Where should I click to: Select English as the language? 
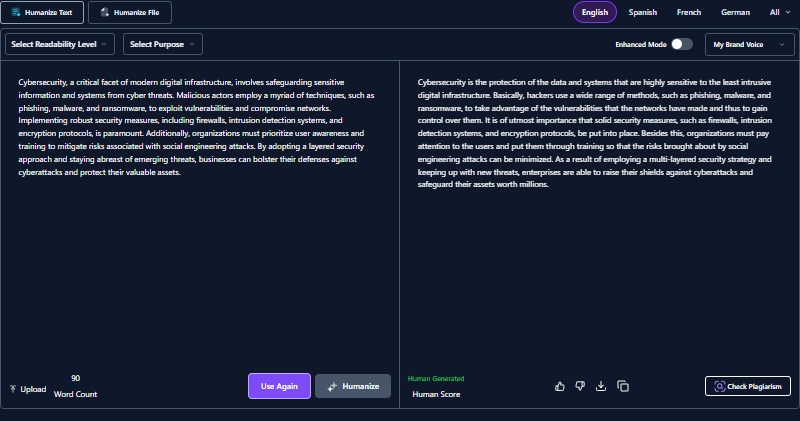tap(594, 12)
